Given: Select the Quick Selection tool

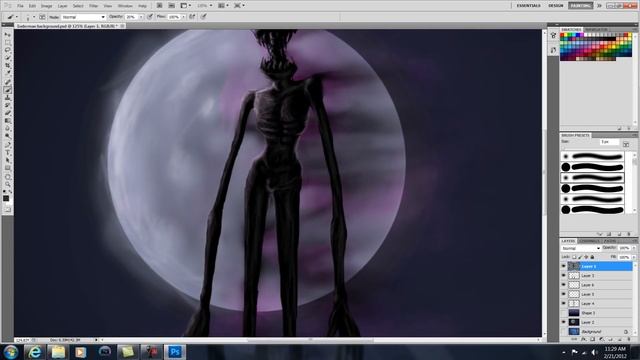Looking at the screenshot, I should [x=7, y=58].
